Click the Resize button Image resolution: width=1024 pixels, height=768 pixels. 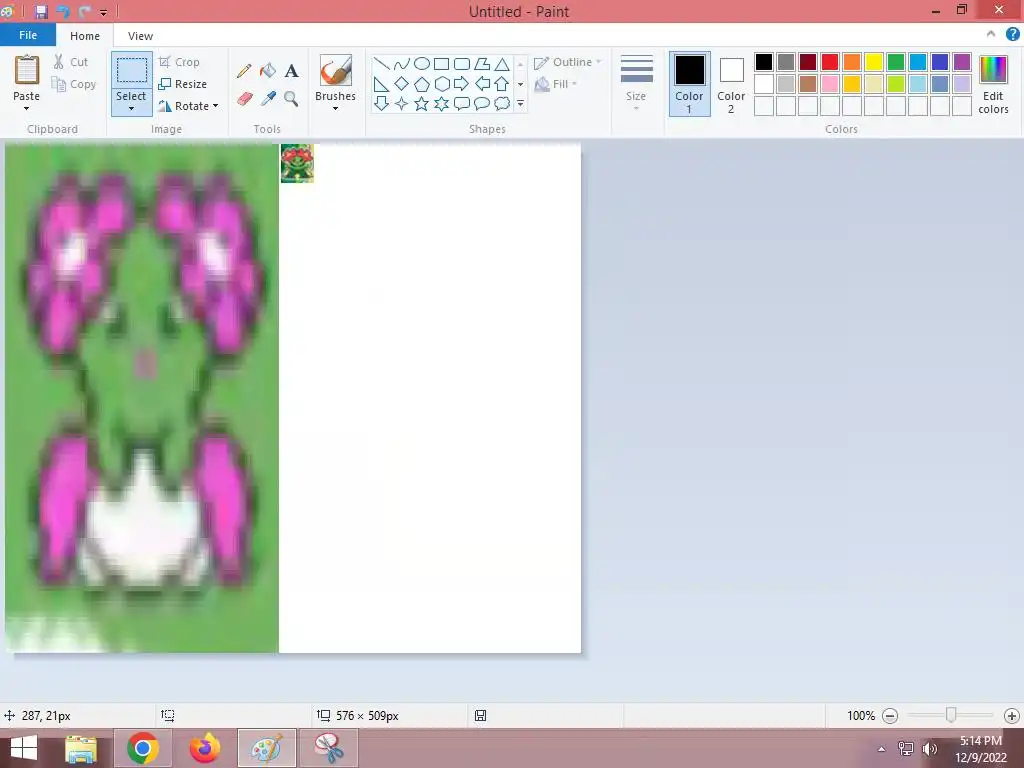183,84
